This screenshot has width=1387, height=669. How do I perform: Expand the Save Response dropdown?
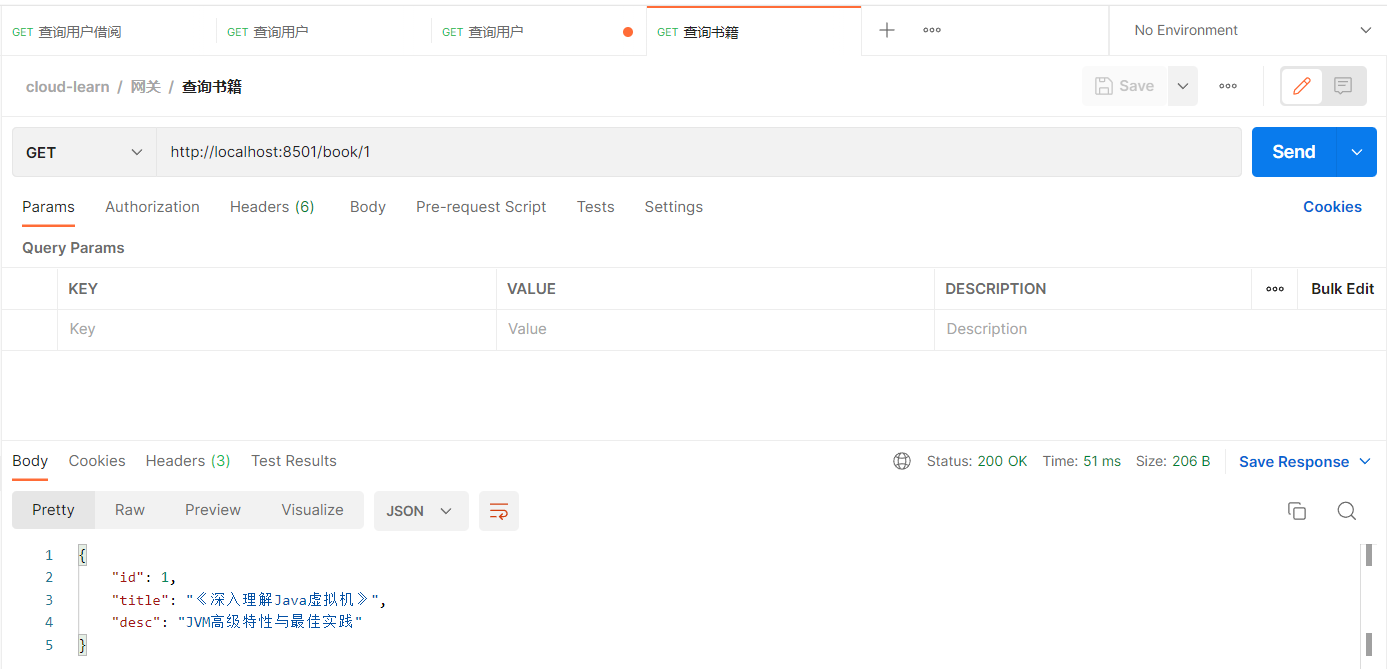1366,462
